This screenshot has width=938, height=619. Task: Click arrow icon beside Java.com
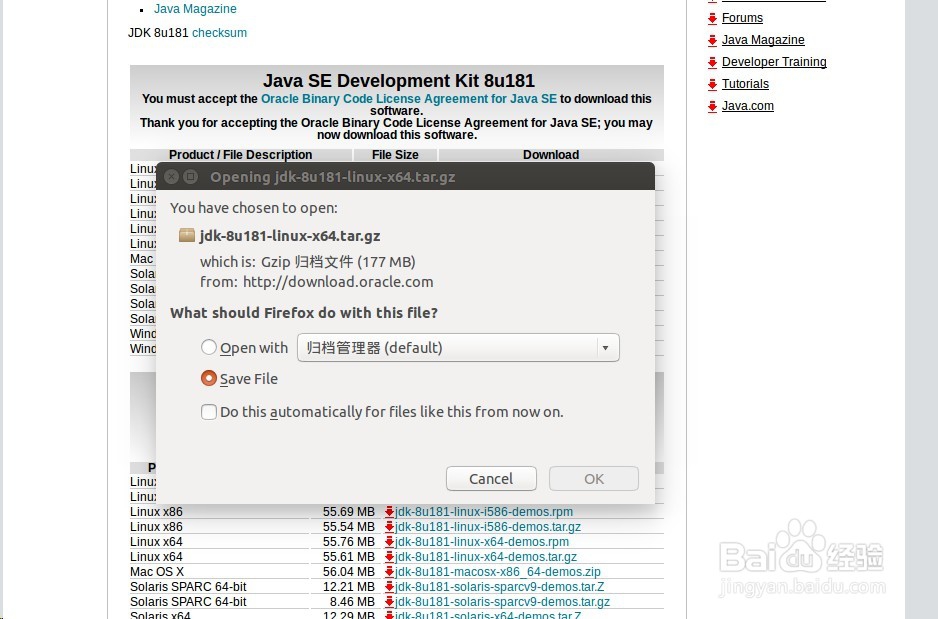click(x=712, y=107)
